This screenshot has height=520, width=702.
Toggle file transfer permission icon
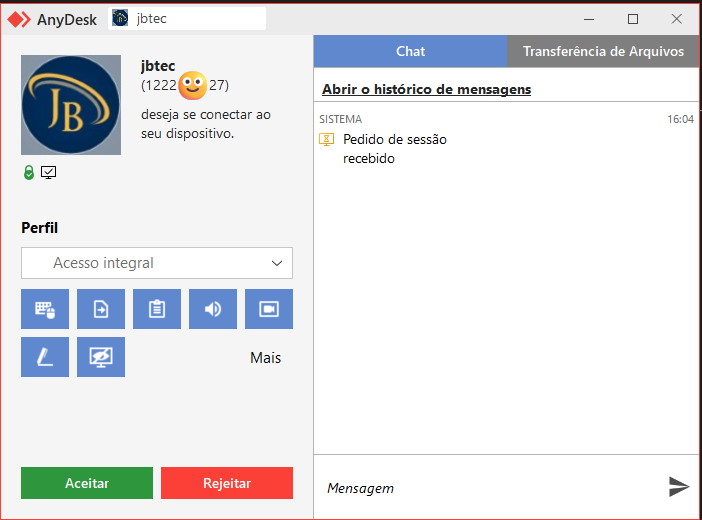pyautogui.click(x=101, y=309)
